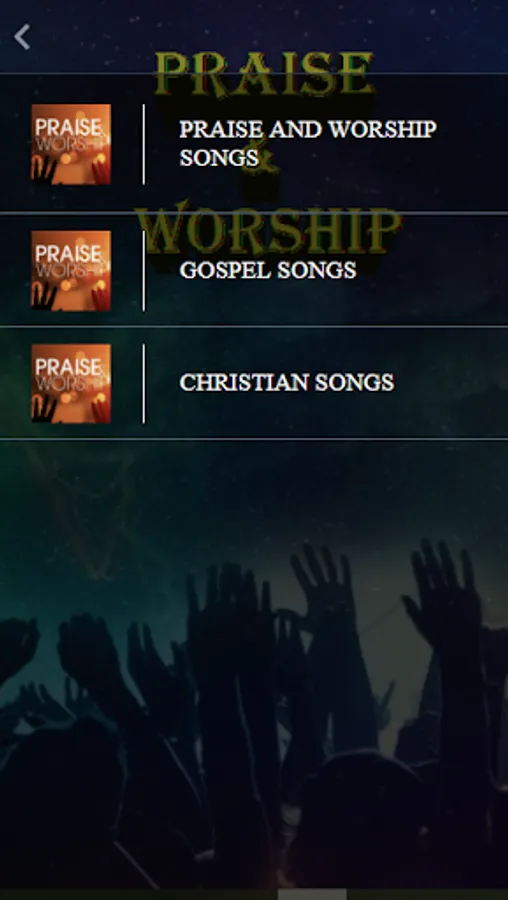Tap the Gospel Songs album cover image

point(71,270)
